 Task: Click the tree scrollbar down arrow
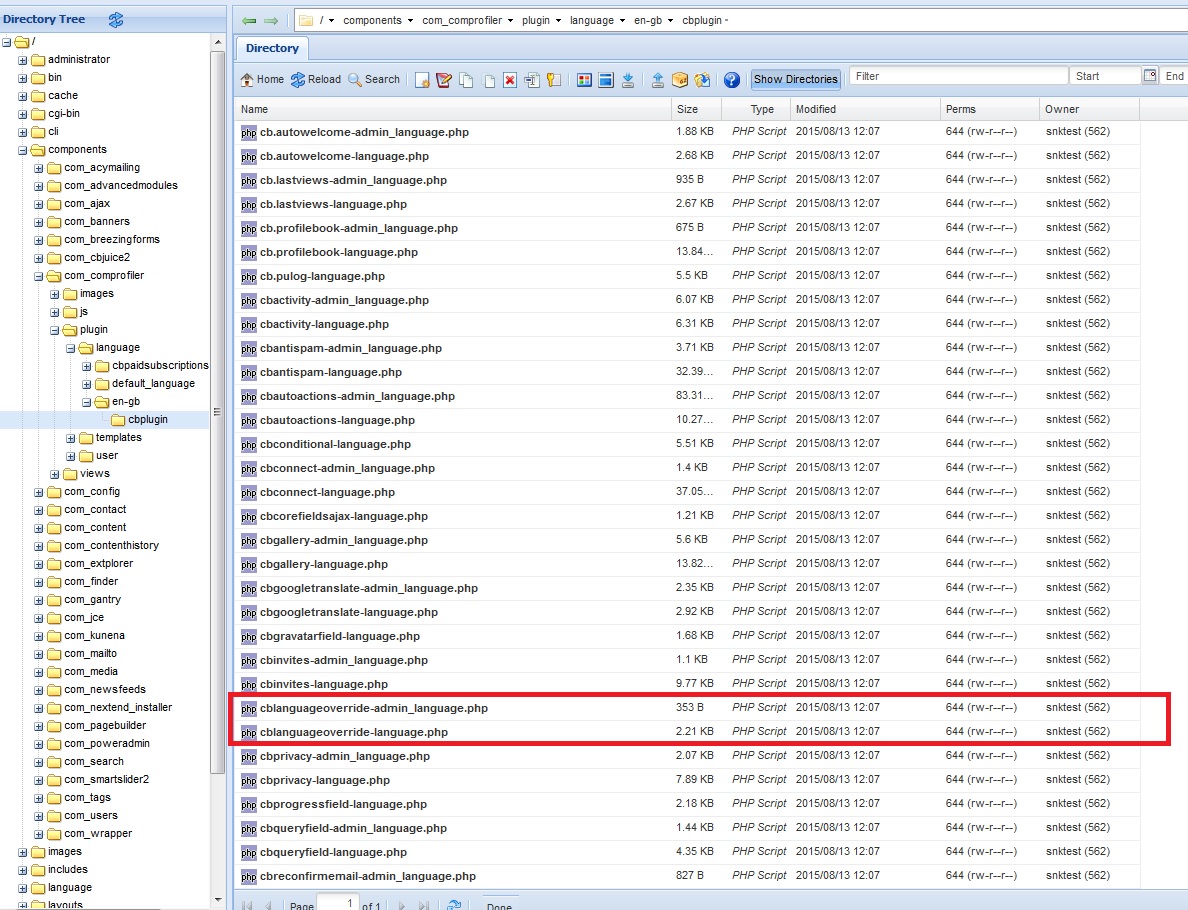[217, 900]
